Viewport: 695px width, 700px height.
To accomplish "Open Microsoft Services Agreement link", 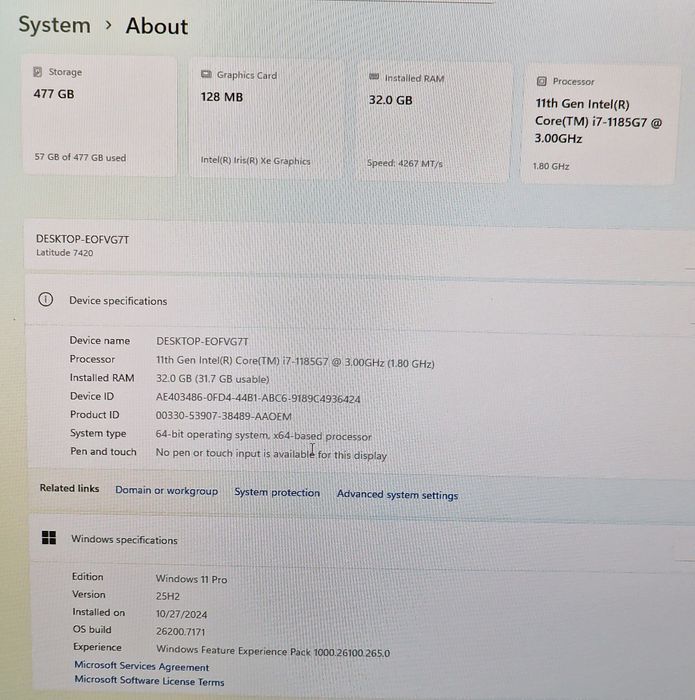I will click(x=141, y=666).
